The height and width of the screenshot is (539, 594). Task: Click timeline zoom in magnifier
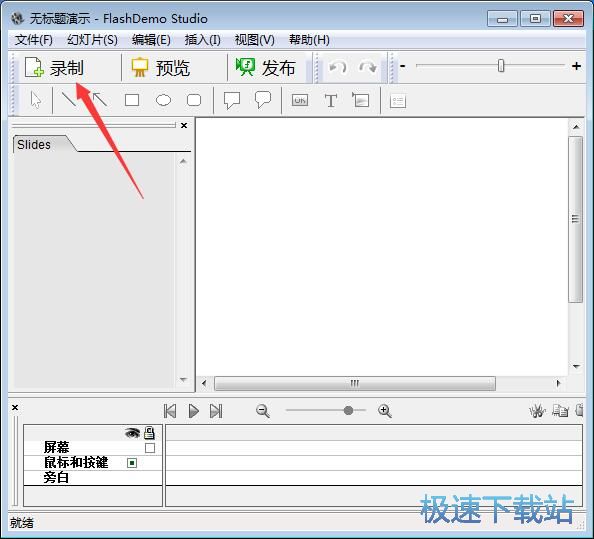click(385, 411)
